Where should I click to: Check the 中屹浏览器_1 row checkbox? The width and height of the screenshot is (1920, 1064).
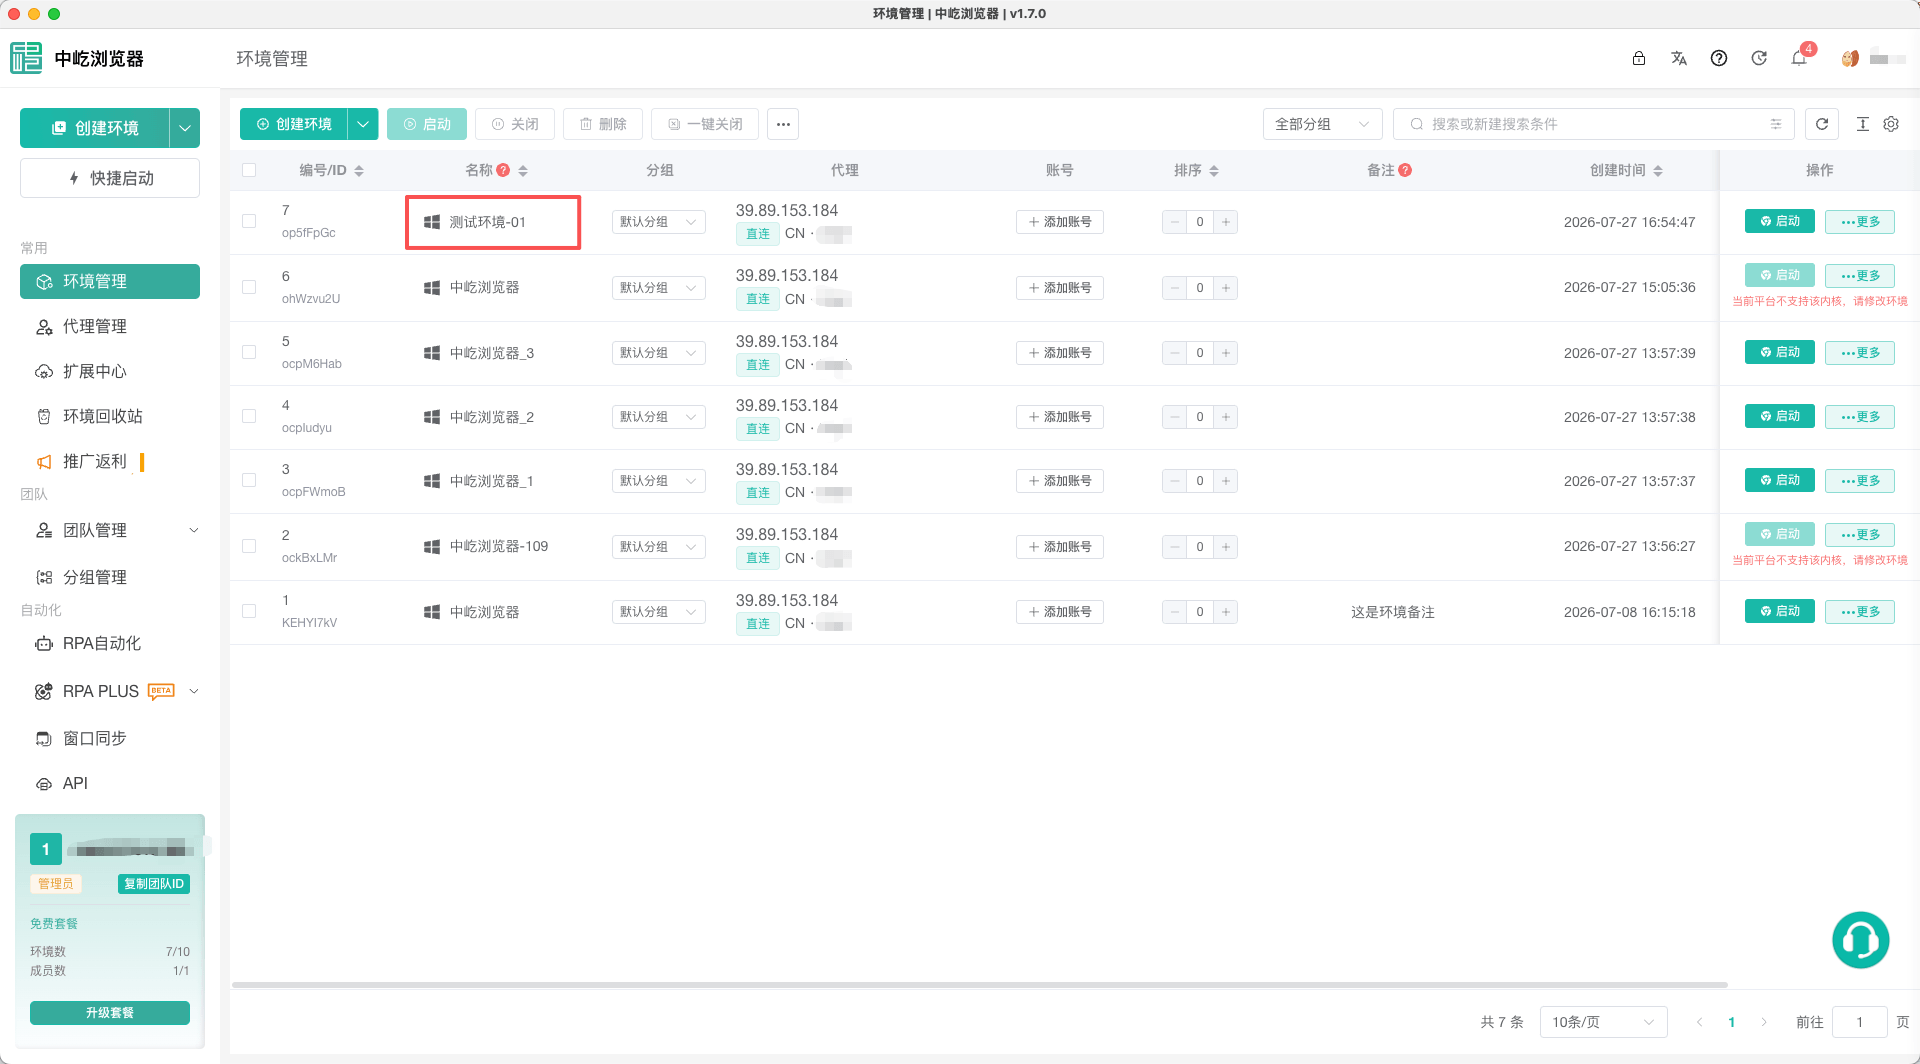coord(249,480)
